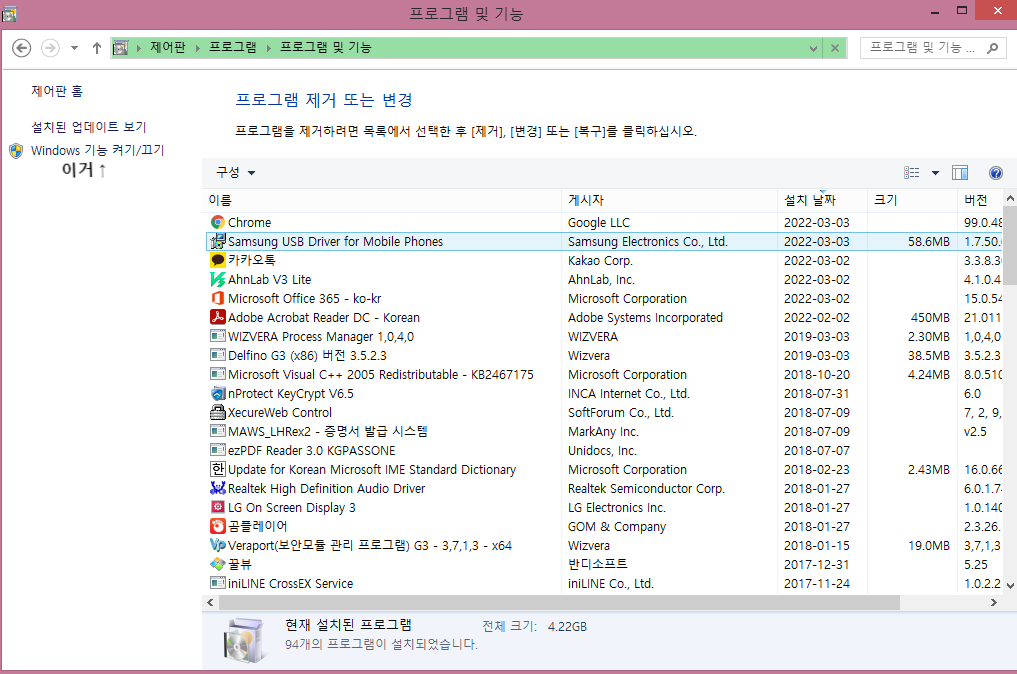
Task: Stop loading with the address bar X
Action: pyautogui.click(x=835, y=48)
